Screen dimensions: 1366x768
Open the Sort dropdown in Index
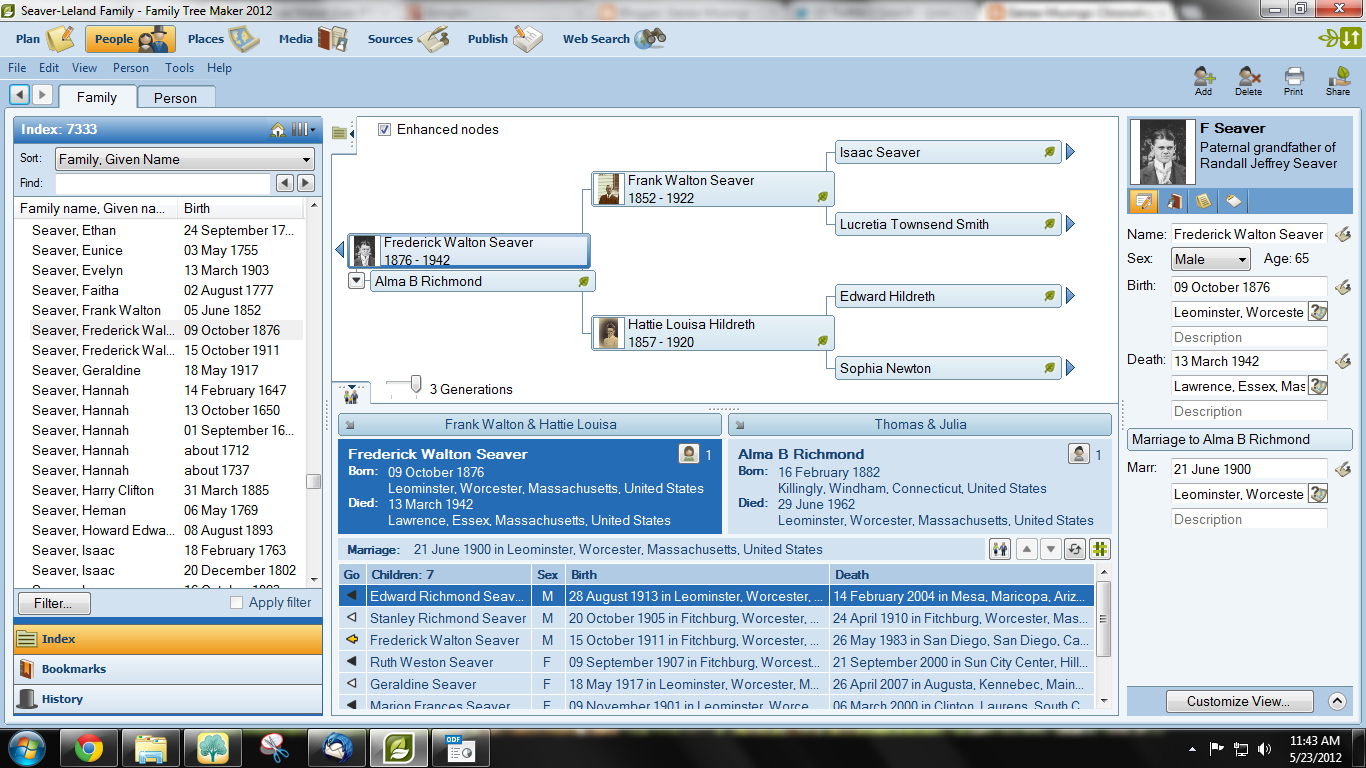pyautogui.click(x=185, y=159)
